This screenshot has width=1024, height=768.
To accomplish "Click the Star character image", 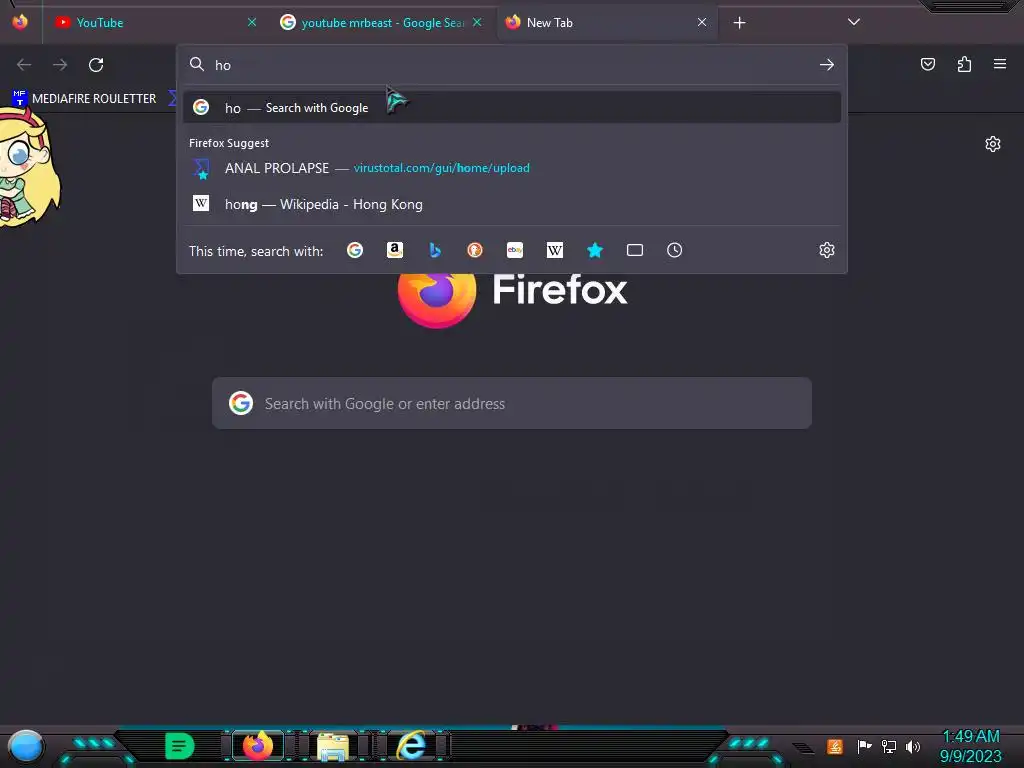I will click(29, 168).
